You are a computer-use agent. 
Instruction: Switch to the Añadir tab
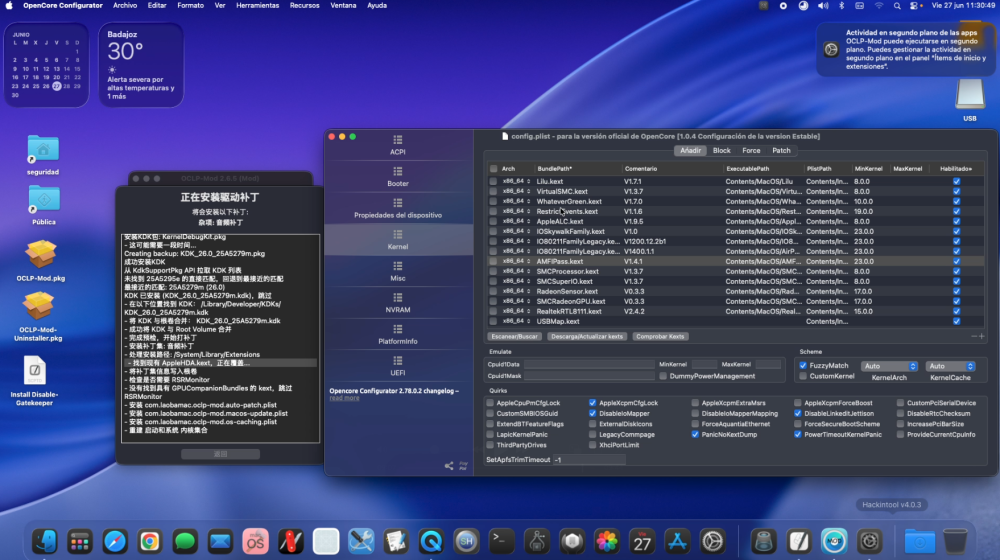[x=690, y=151]
